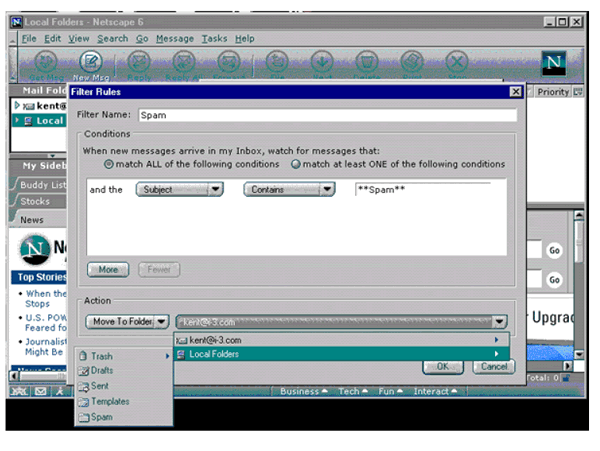This screenshot has height=451, width=600.
Task: Click the Netscape logo in sidebar News
Action: [34, 249]
